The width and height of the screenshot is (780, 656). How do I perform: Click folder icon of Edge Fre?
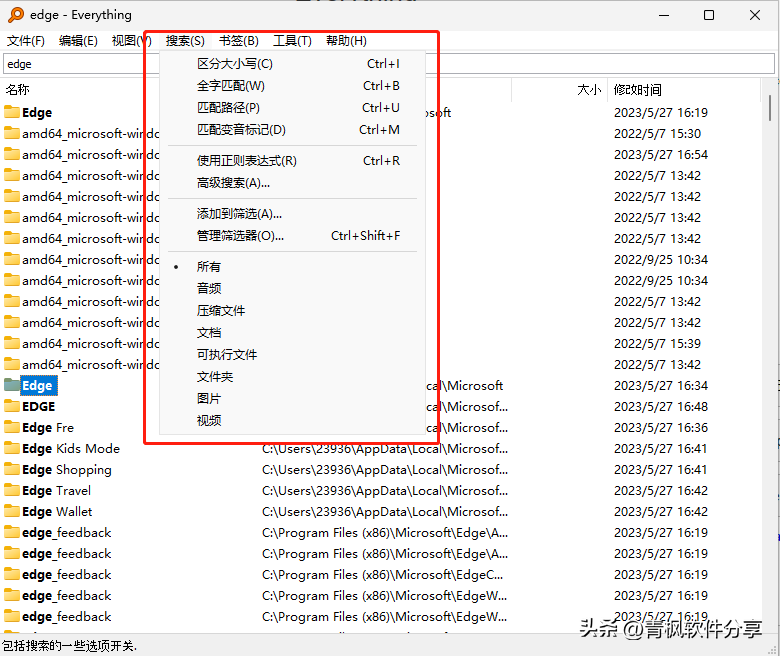click(x=11, y=427)
